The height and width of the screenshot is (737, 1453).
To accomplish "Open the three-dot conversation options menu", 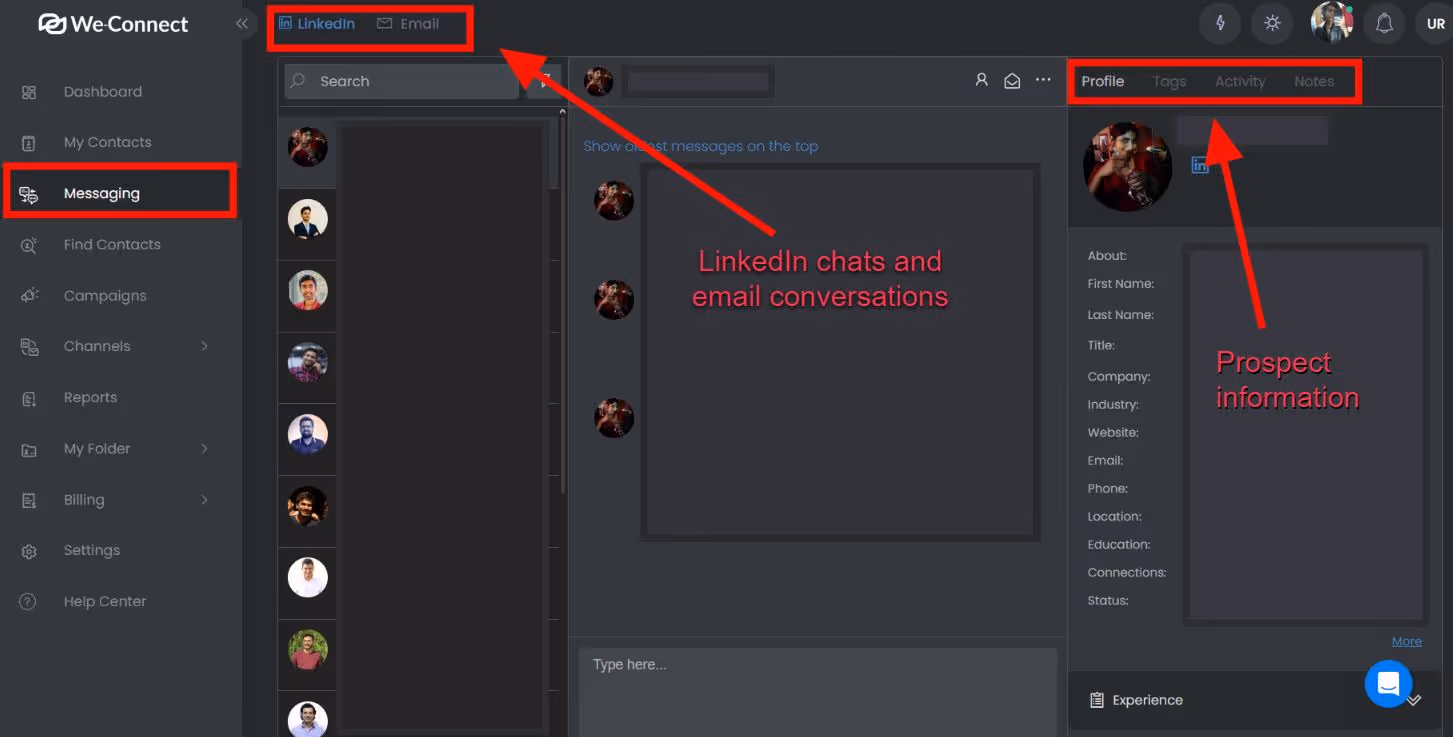I will [x=1043, y=80].
